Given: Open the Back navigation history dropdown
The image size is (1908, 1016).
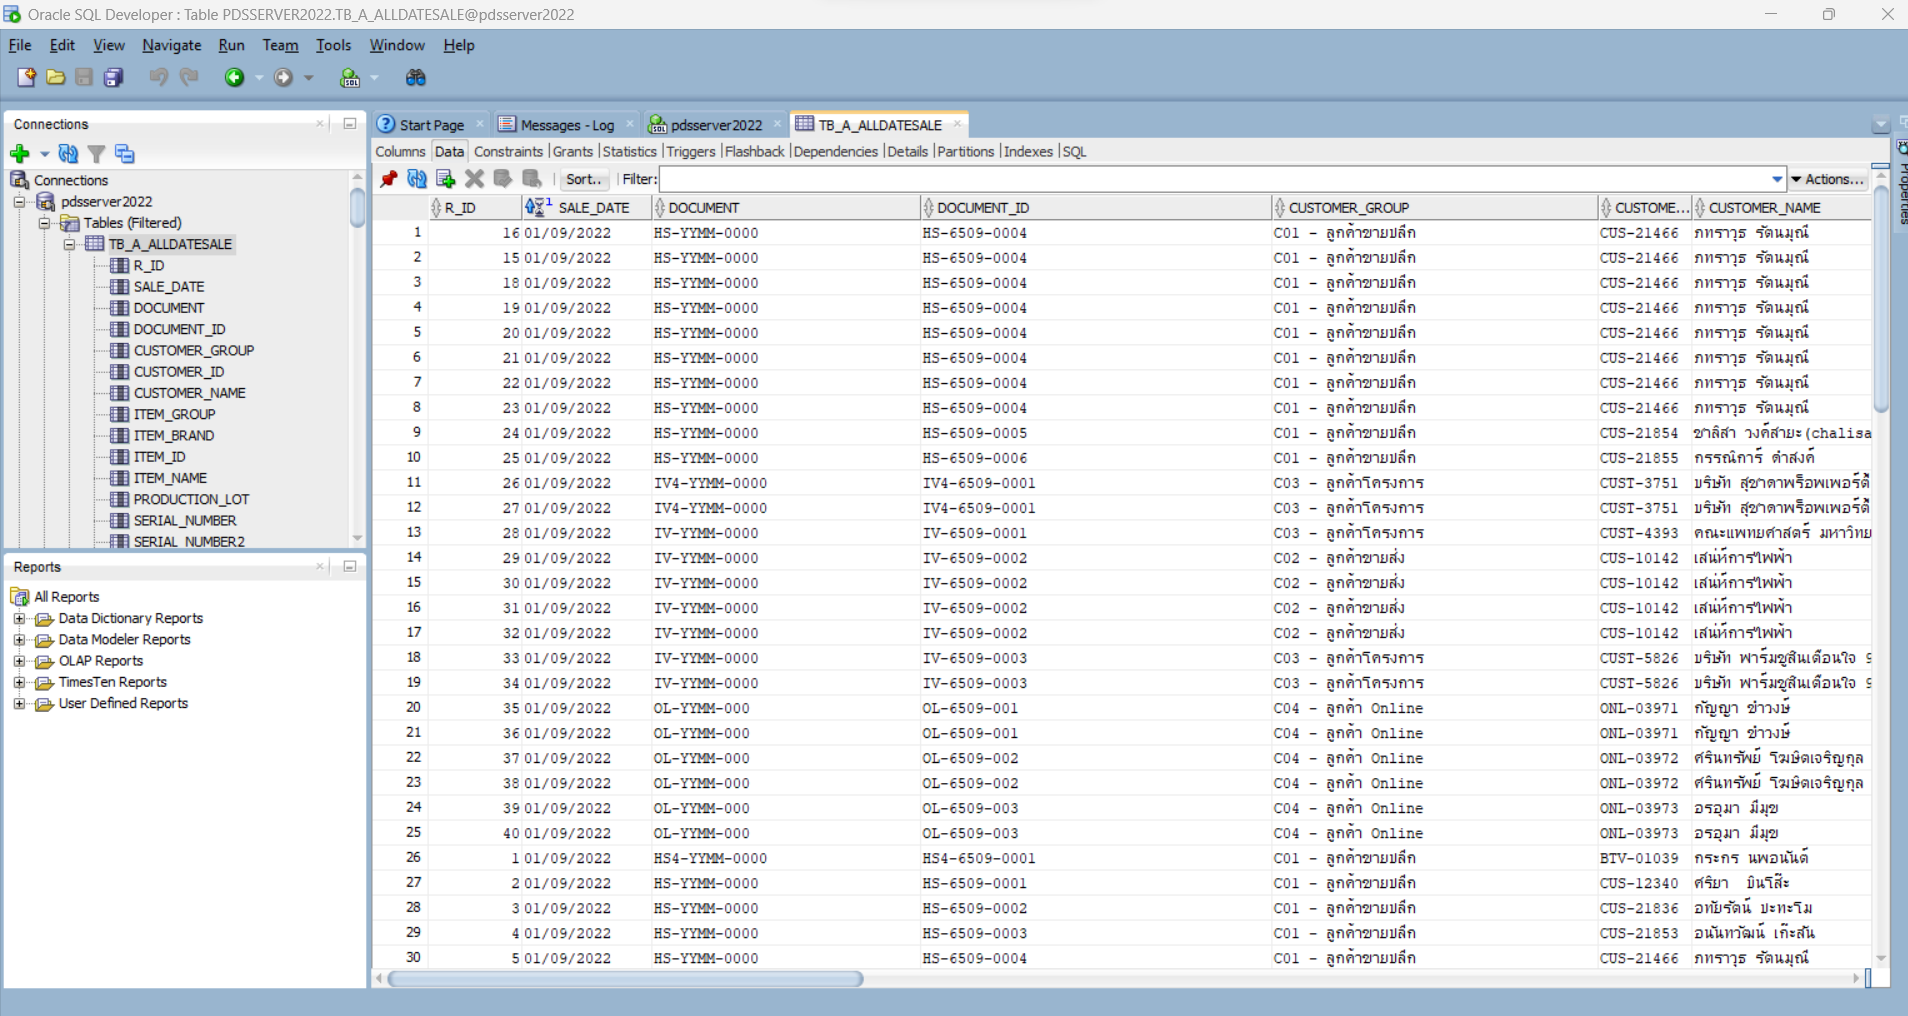Looking at the screenshot, I should pyautogui.click(x=259, y=77).
